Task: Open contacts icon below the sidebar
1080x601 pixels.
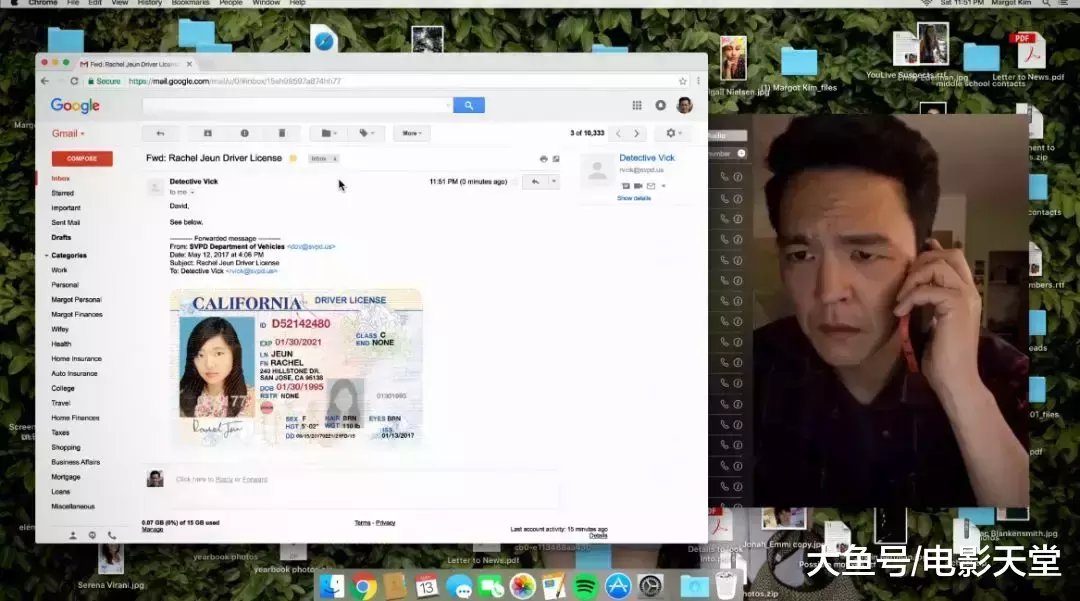Action: [x=73, y=535]
